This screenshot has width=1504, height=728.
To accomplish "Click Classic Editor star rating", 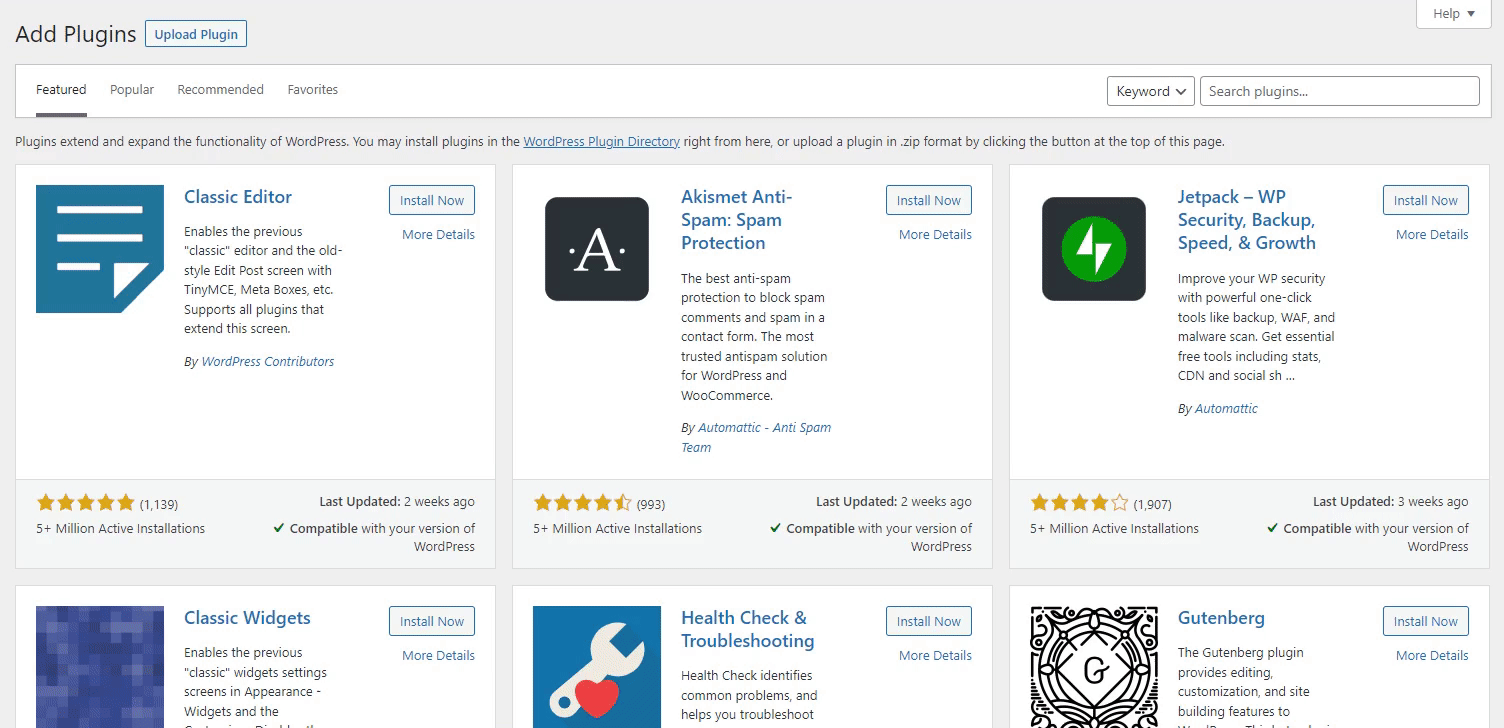I will [85, 503].
